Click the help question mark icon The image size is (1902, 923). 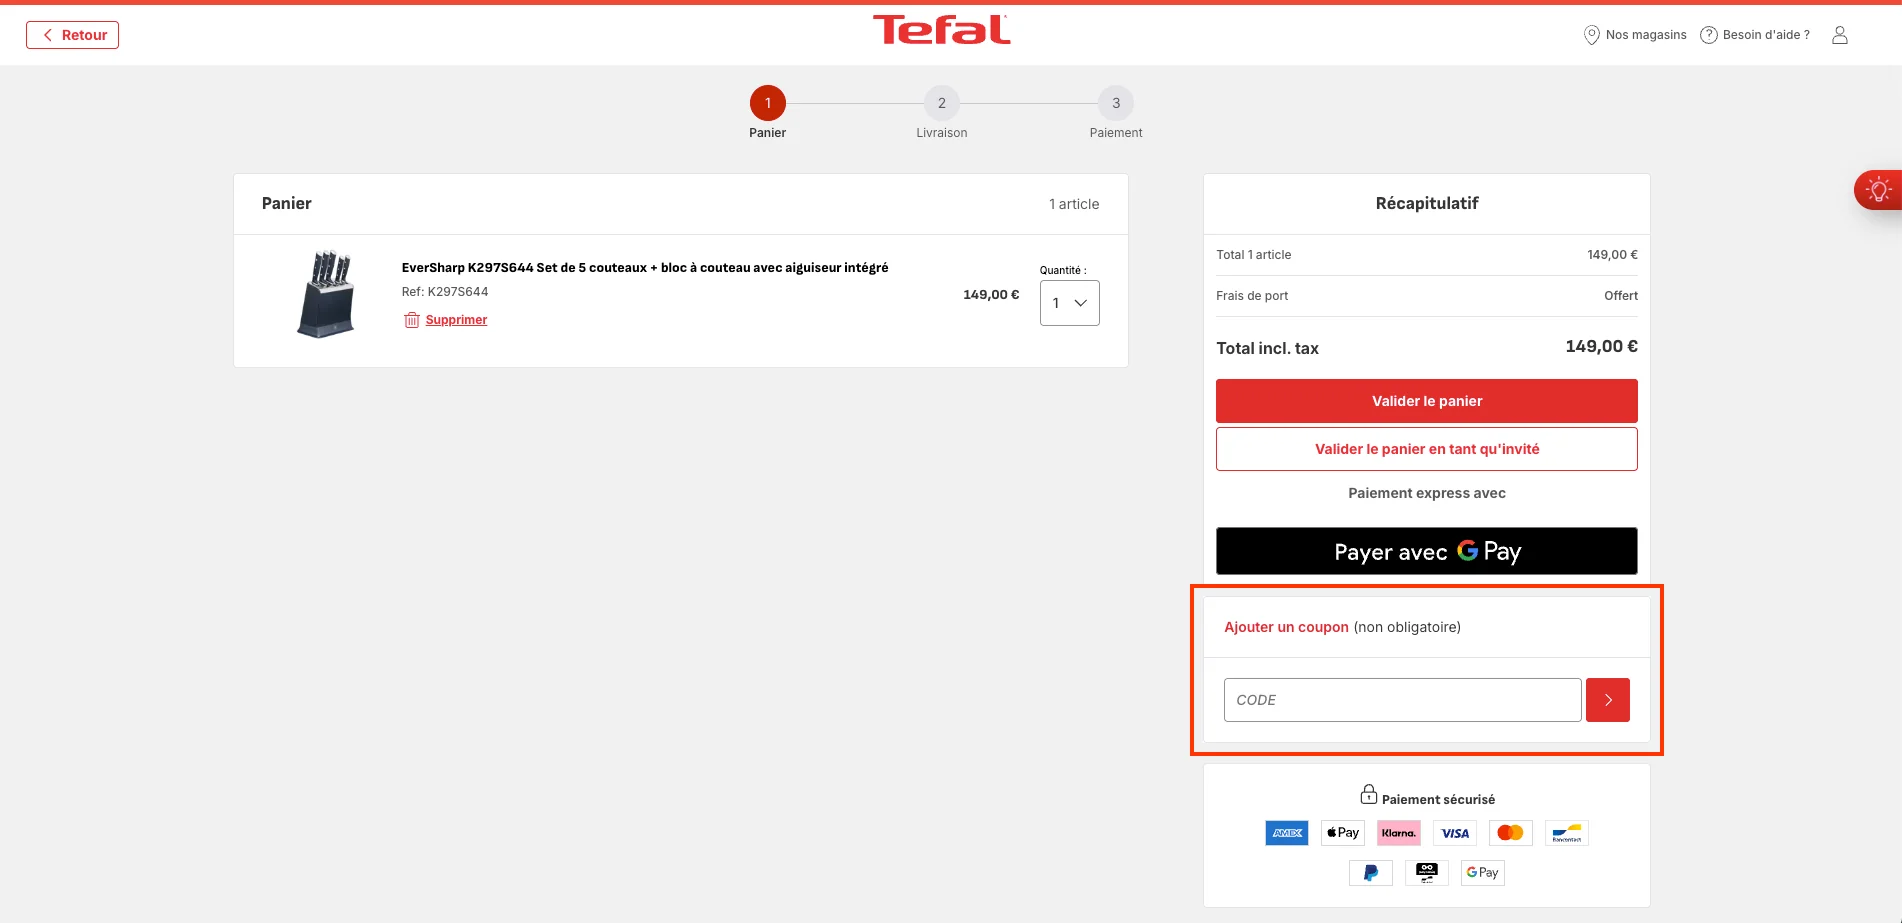pos(1708,35)
